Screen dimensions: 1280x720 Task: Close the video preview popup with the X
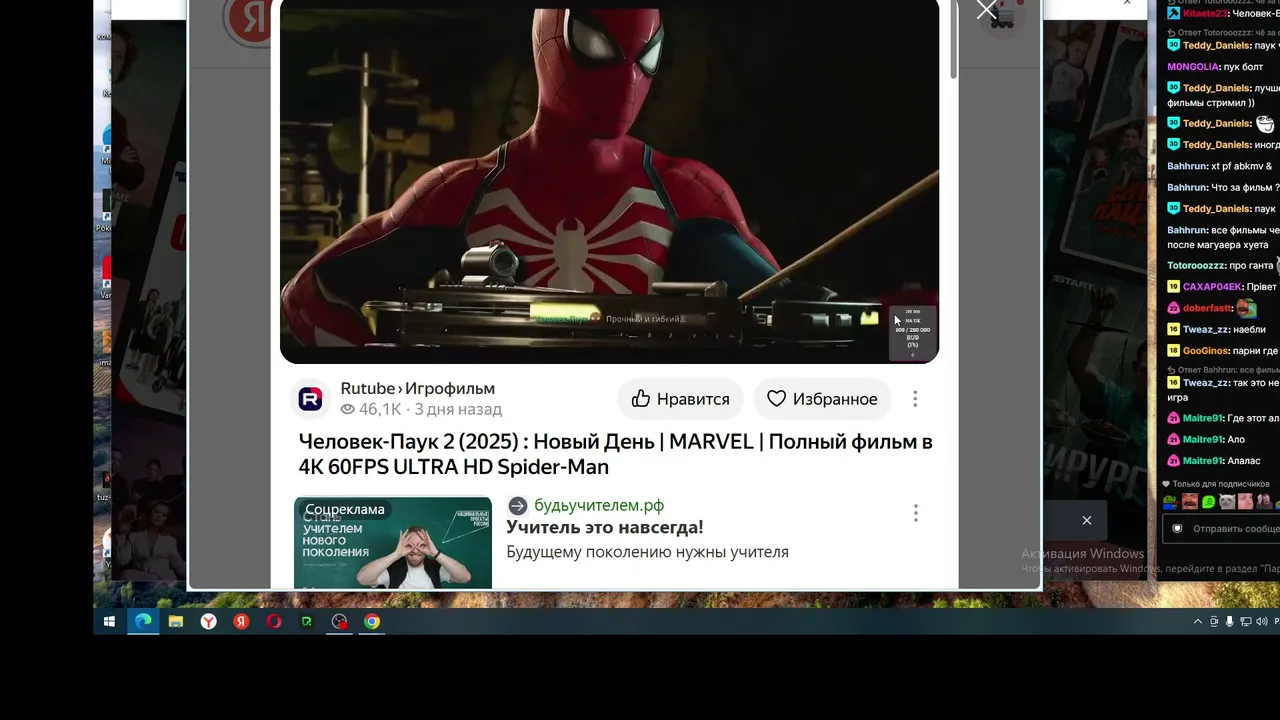pos(987,10)
